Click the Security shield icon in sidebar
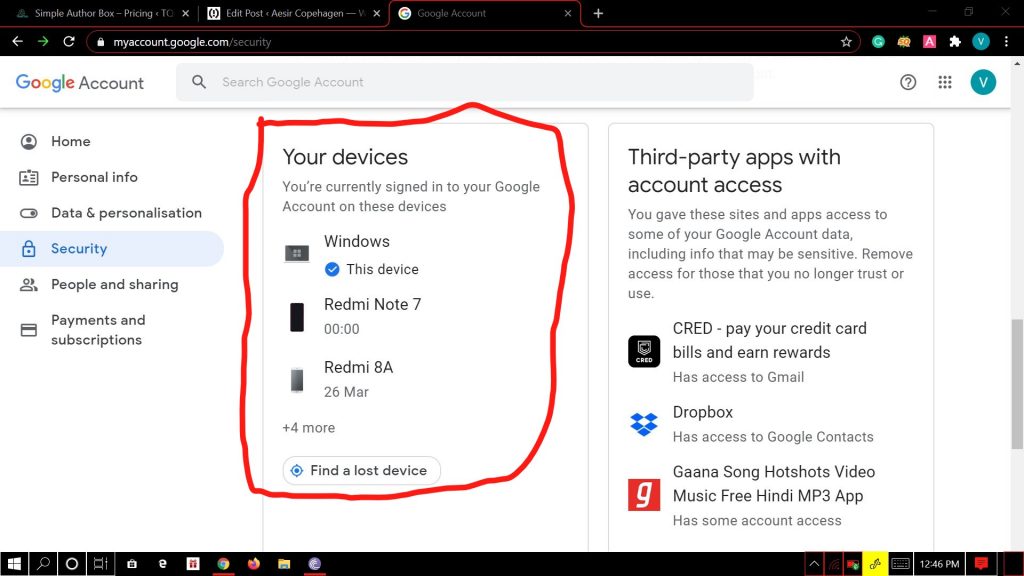Viewport: 1024px width, 576px height. (x=29, y=248)
